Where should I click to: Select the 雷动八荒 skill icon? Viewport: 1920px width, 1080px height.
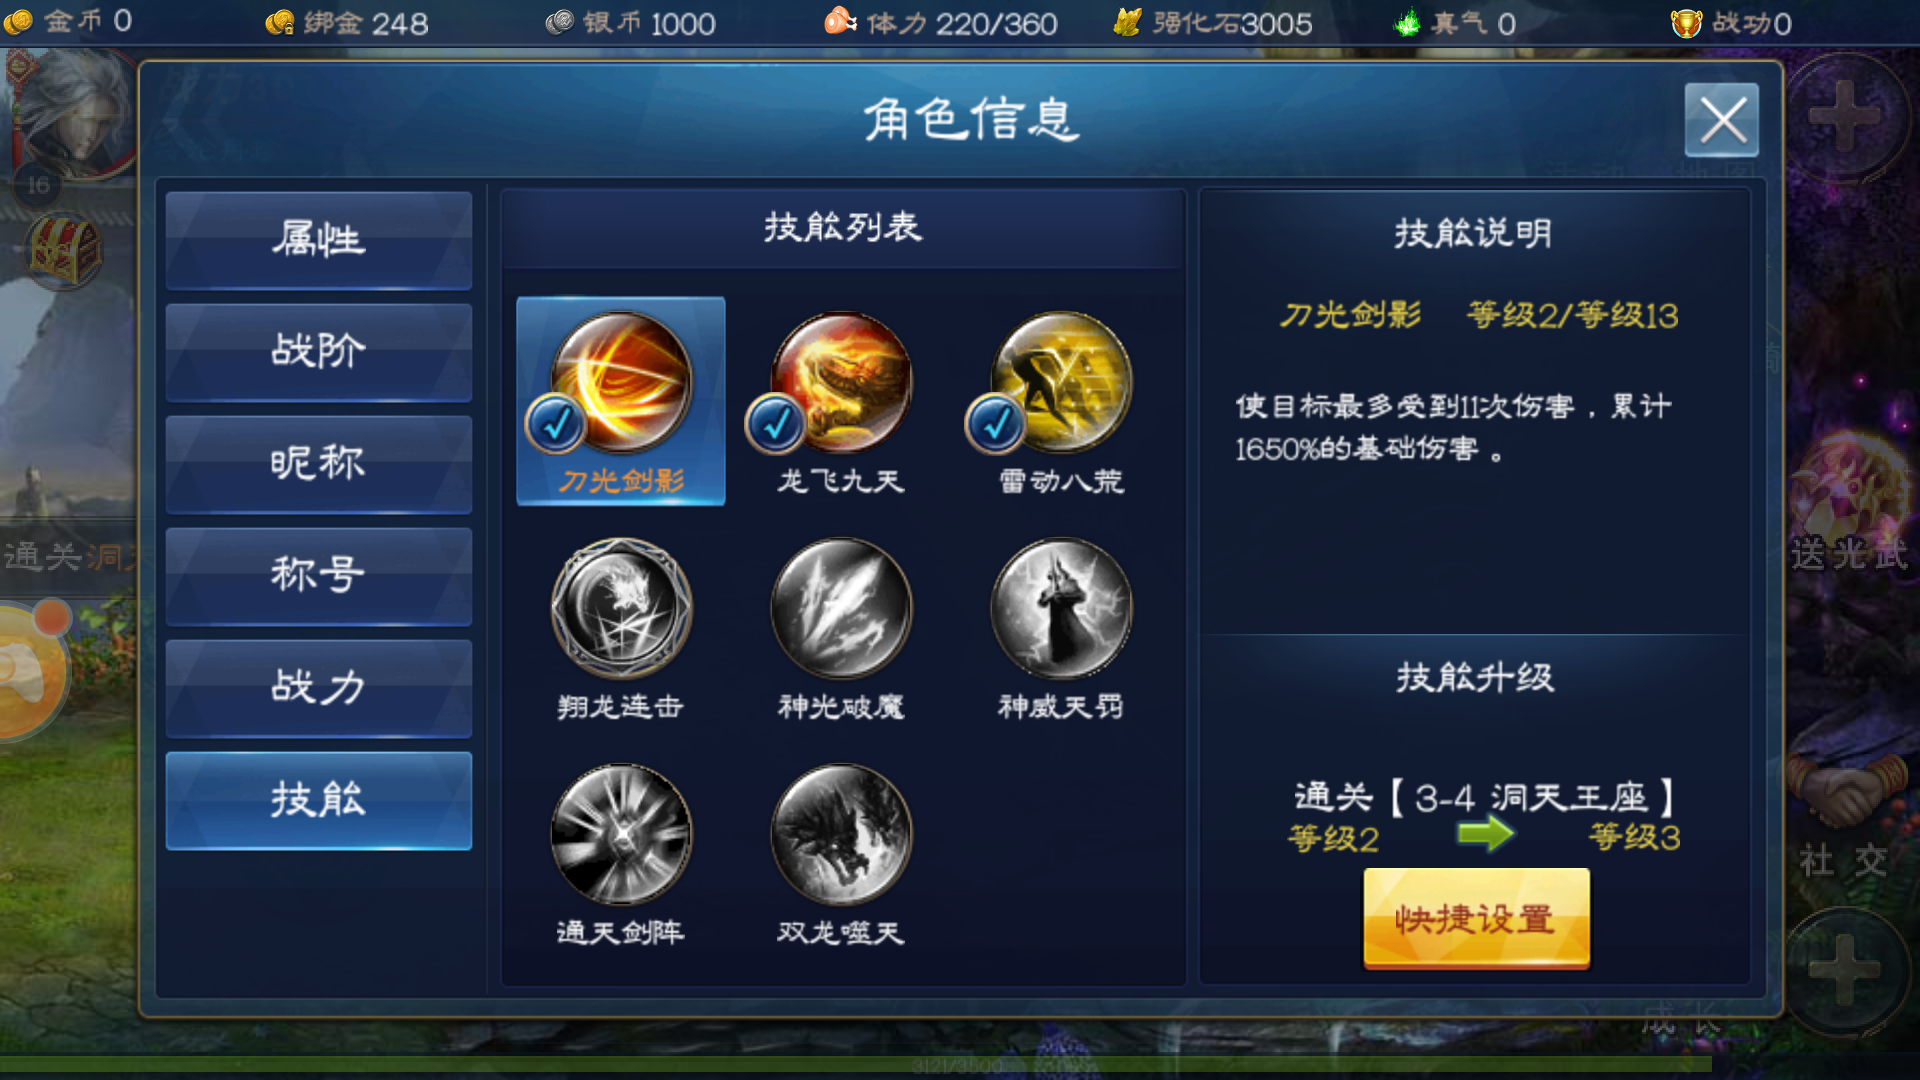pos(1061,382)
